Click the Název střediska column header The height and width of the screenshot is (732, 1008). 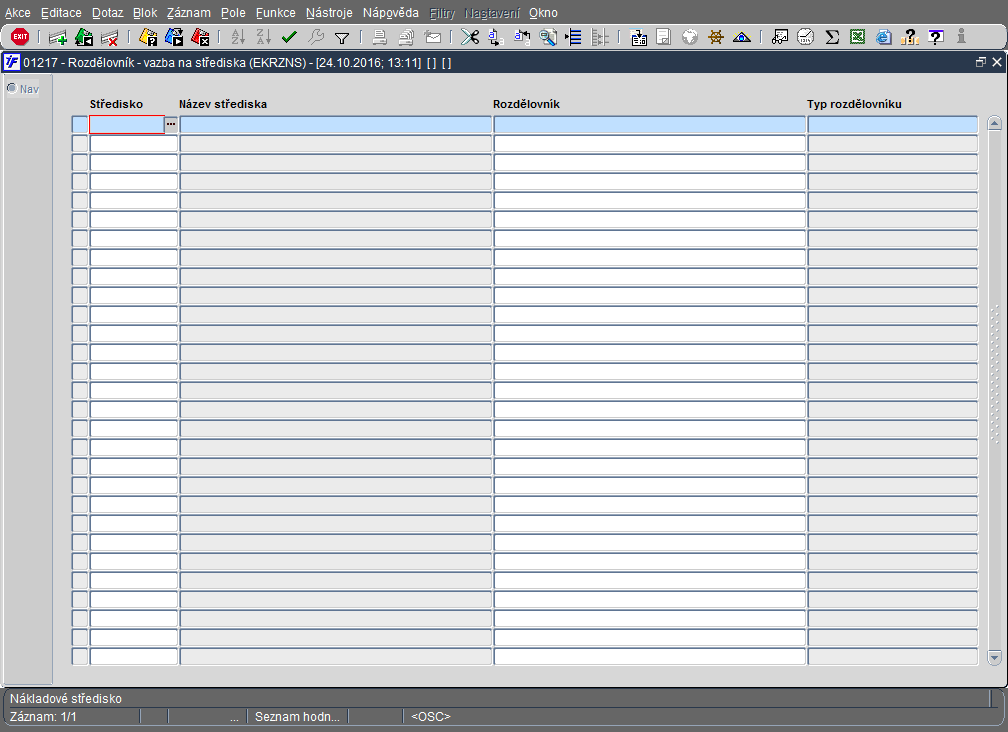tap(223, 104)
